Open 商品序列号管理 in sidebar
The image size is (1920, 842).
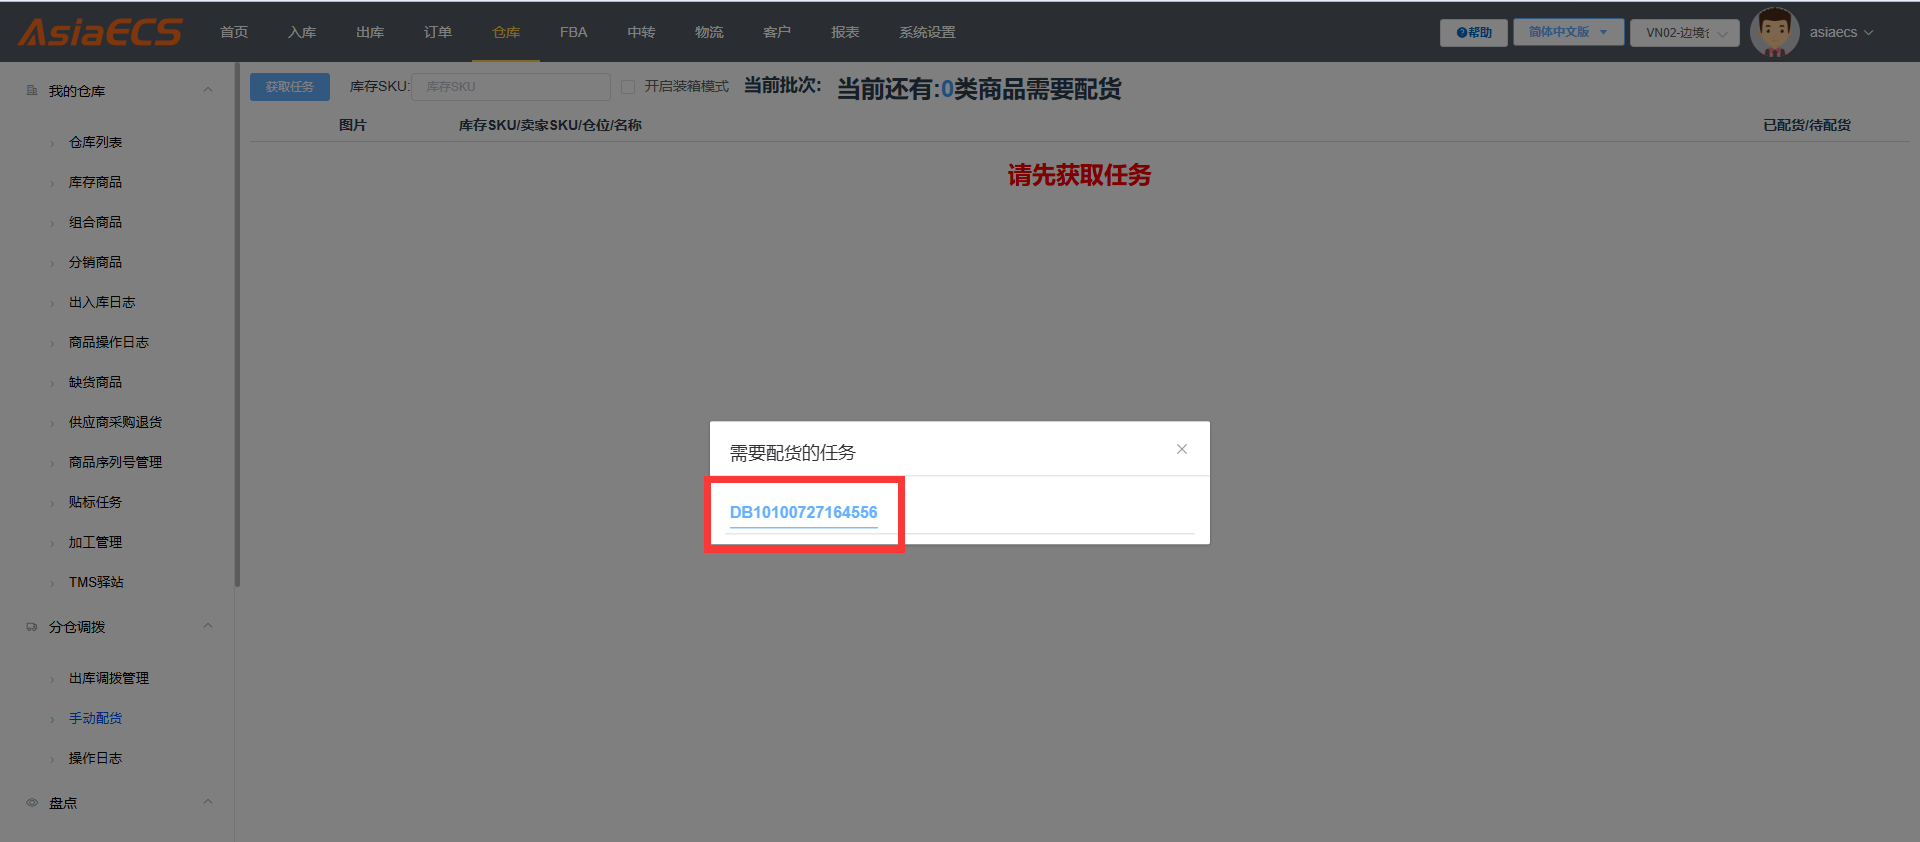click(x=115, y=462)
